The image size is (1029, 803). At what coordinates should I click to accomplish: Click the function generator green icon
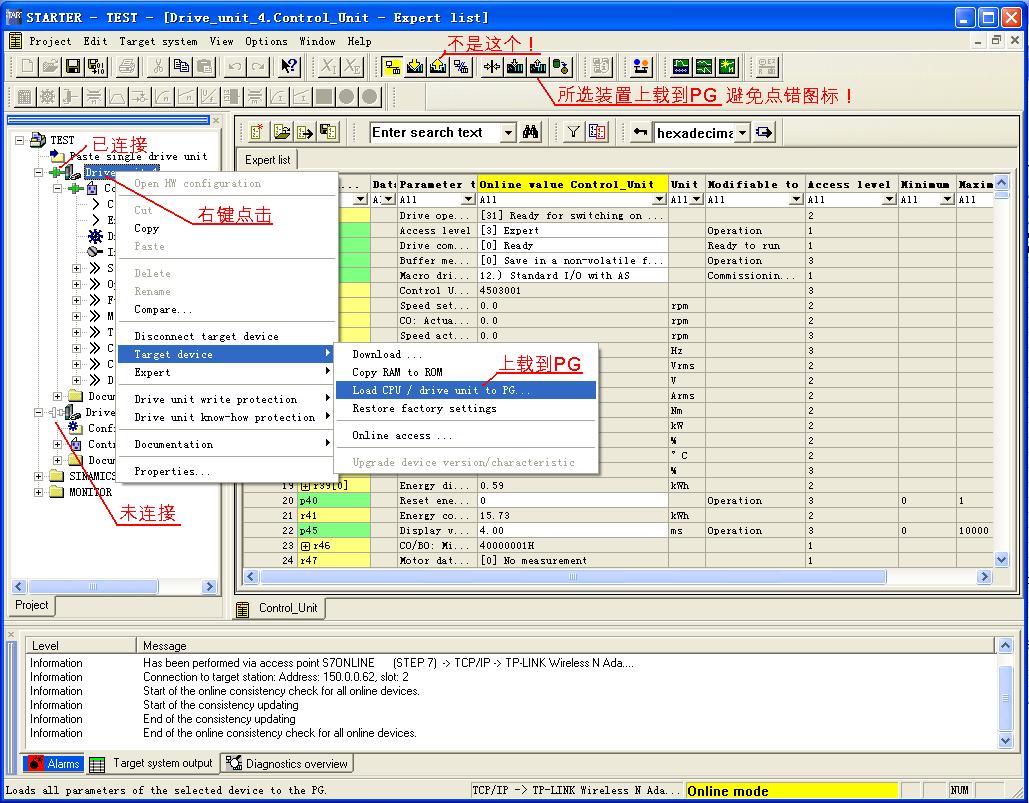point(704,66)
